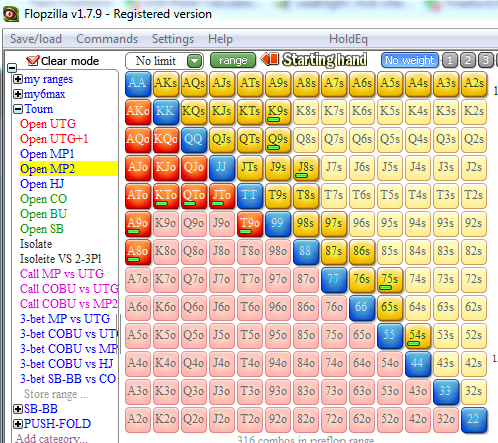498x443 pixels.
Task: Toggle the 99 pocket pair cell
Action: click(278, 223)
